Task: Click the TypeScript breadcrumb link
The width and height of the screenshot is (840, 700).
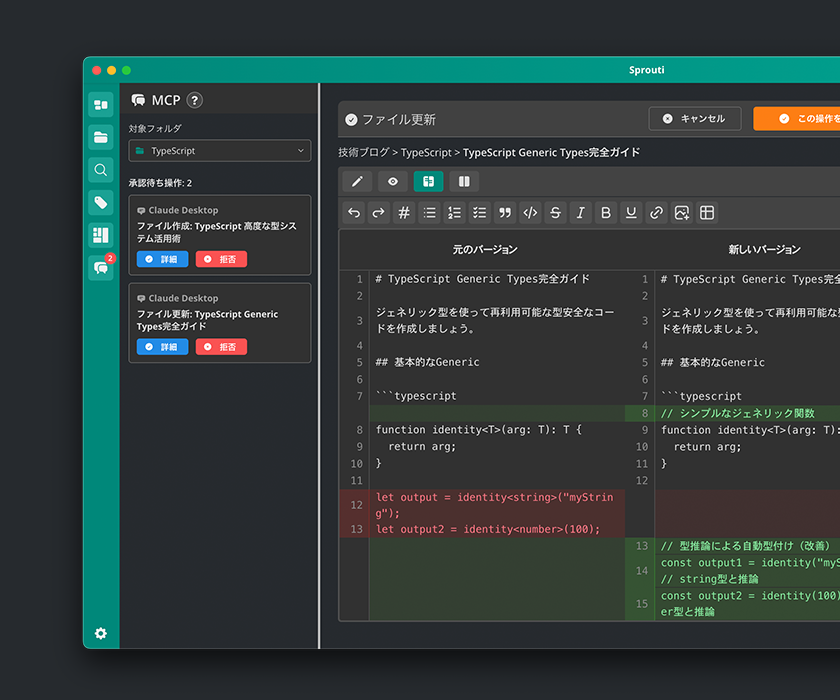Action: click(426, 153)
